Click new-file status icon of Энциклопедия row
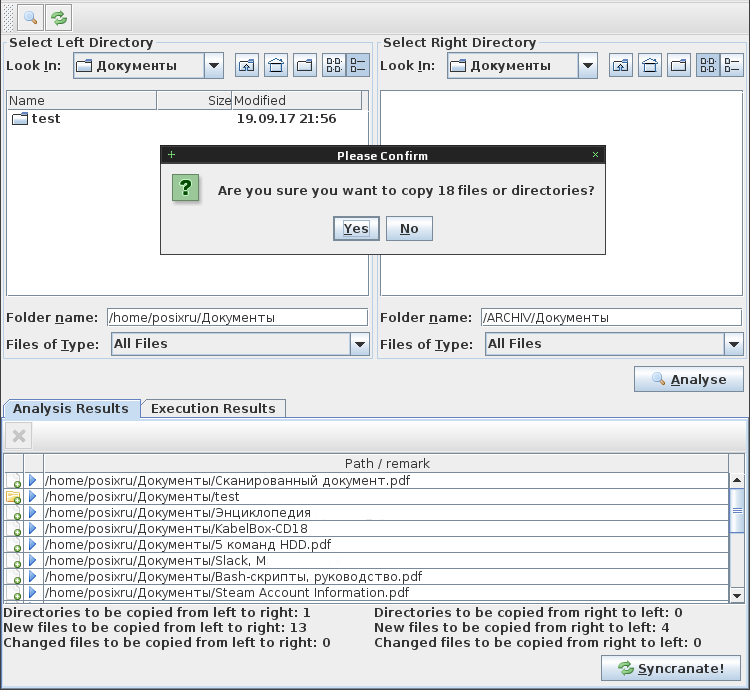The image size is (750, 690). coord(13,513)
